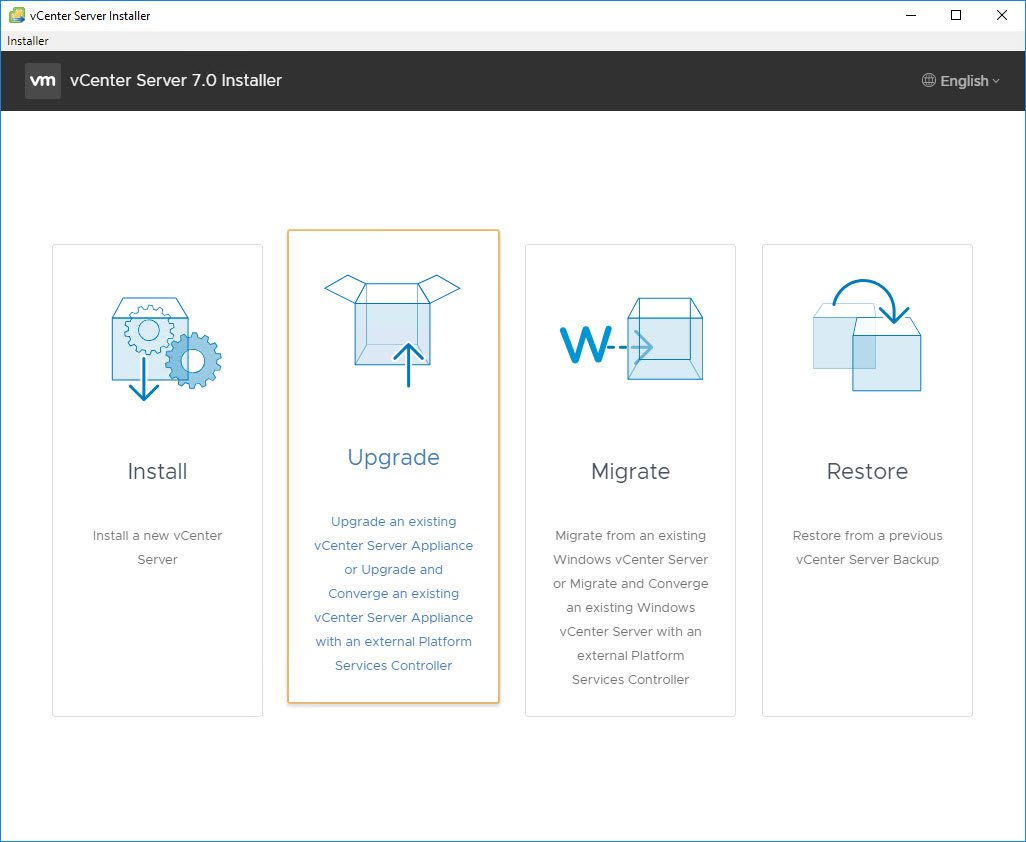Click the VMware logo
The width and height of the screenshot is (1026, 842).
(x=41, y=80)
